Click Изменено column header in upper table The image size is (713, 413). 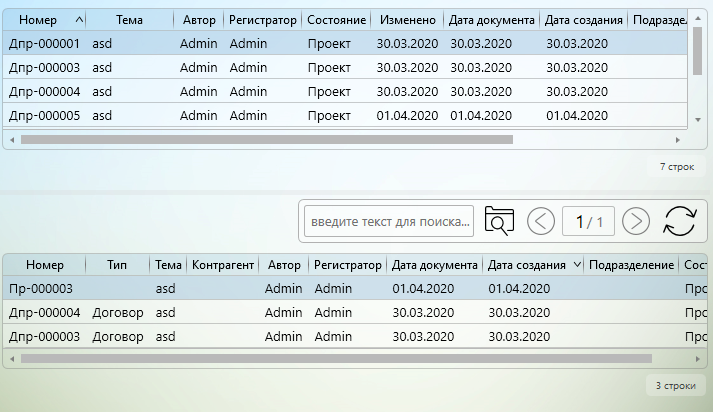[407, 20]
